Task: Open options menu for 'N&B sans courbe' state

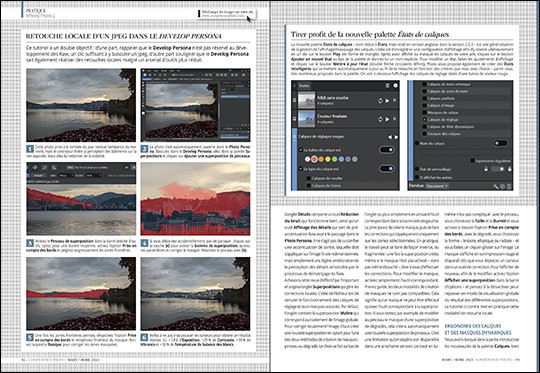Action: [x=395, y=101]
